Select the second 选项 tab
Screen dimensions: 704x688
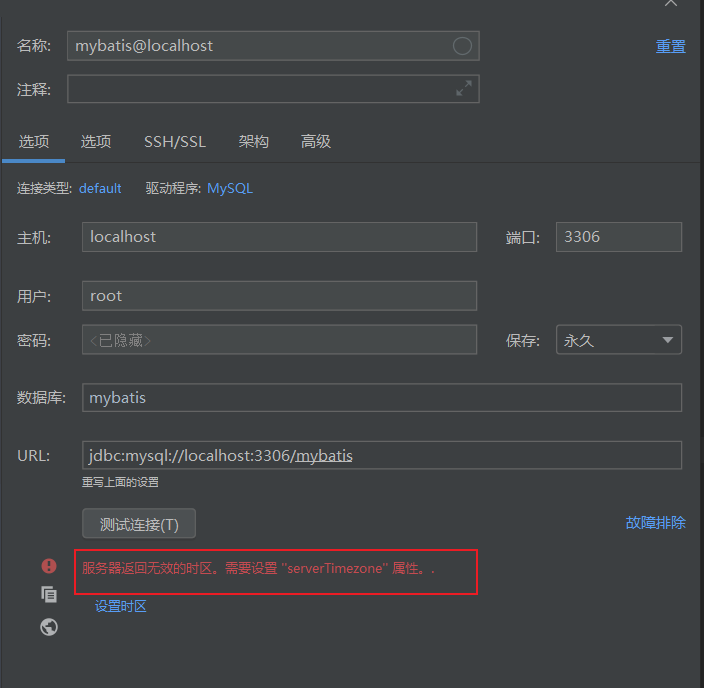[96, 142]
